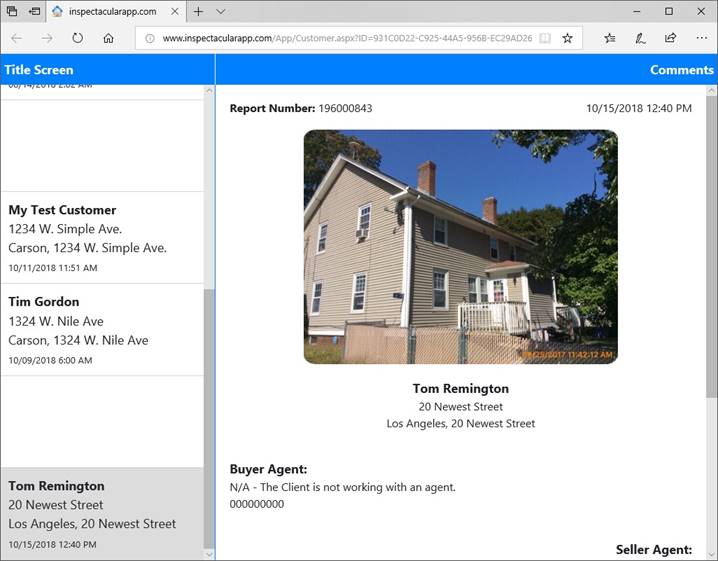
Task: Click Carson, 1324 W. Nile Ave line
Action: (78, 340)
